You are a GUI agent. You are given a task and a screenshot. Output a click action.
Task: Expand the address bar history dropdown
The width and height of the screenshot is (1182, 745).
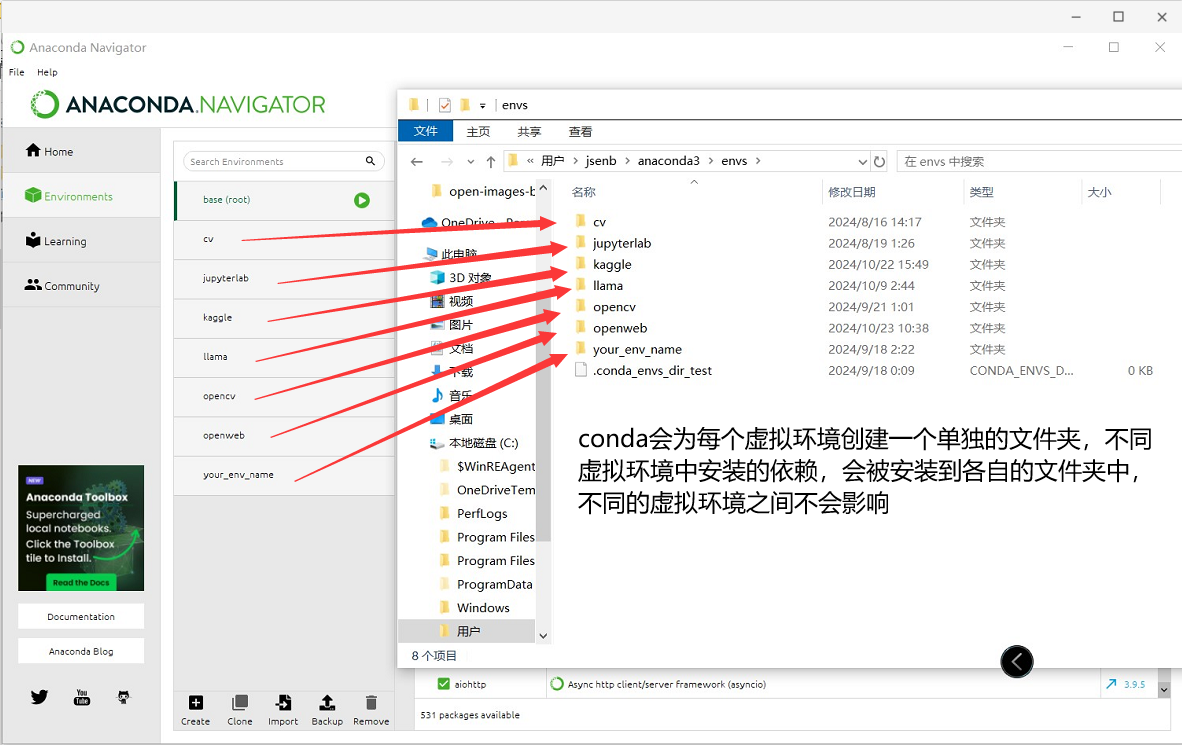pos(863,162)
